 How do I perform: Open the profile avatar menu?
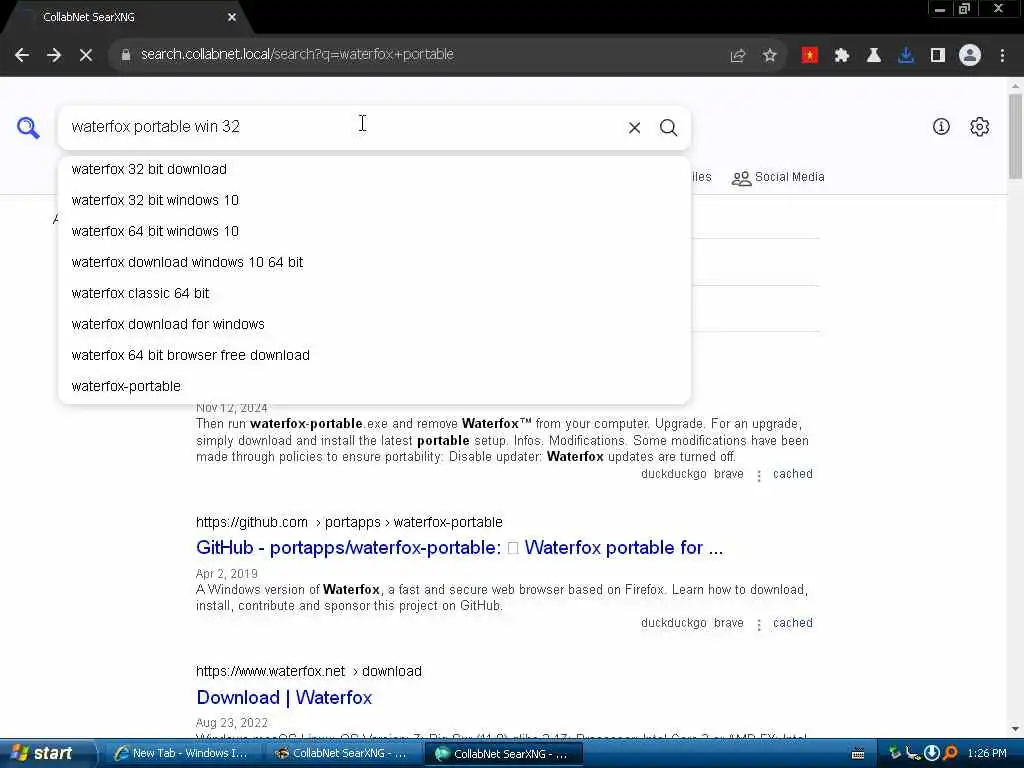tap(970, 56)
